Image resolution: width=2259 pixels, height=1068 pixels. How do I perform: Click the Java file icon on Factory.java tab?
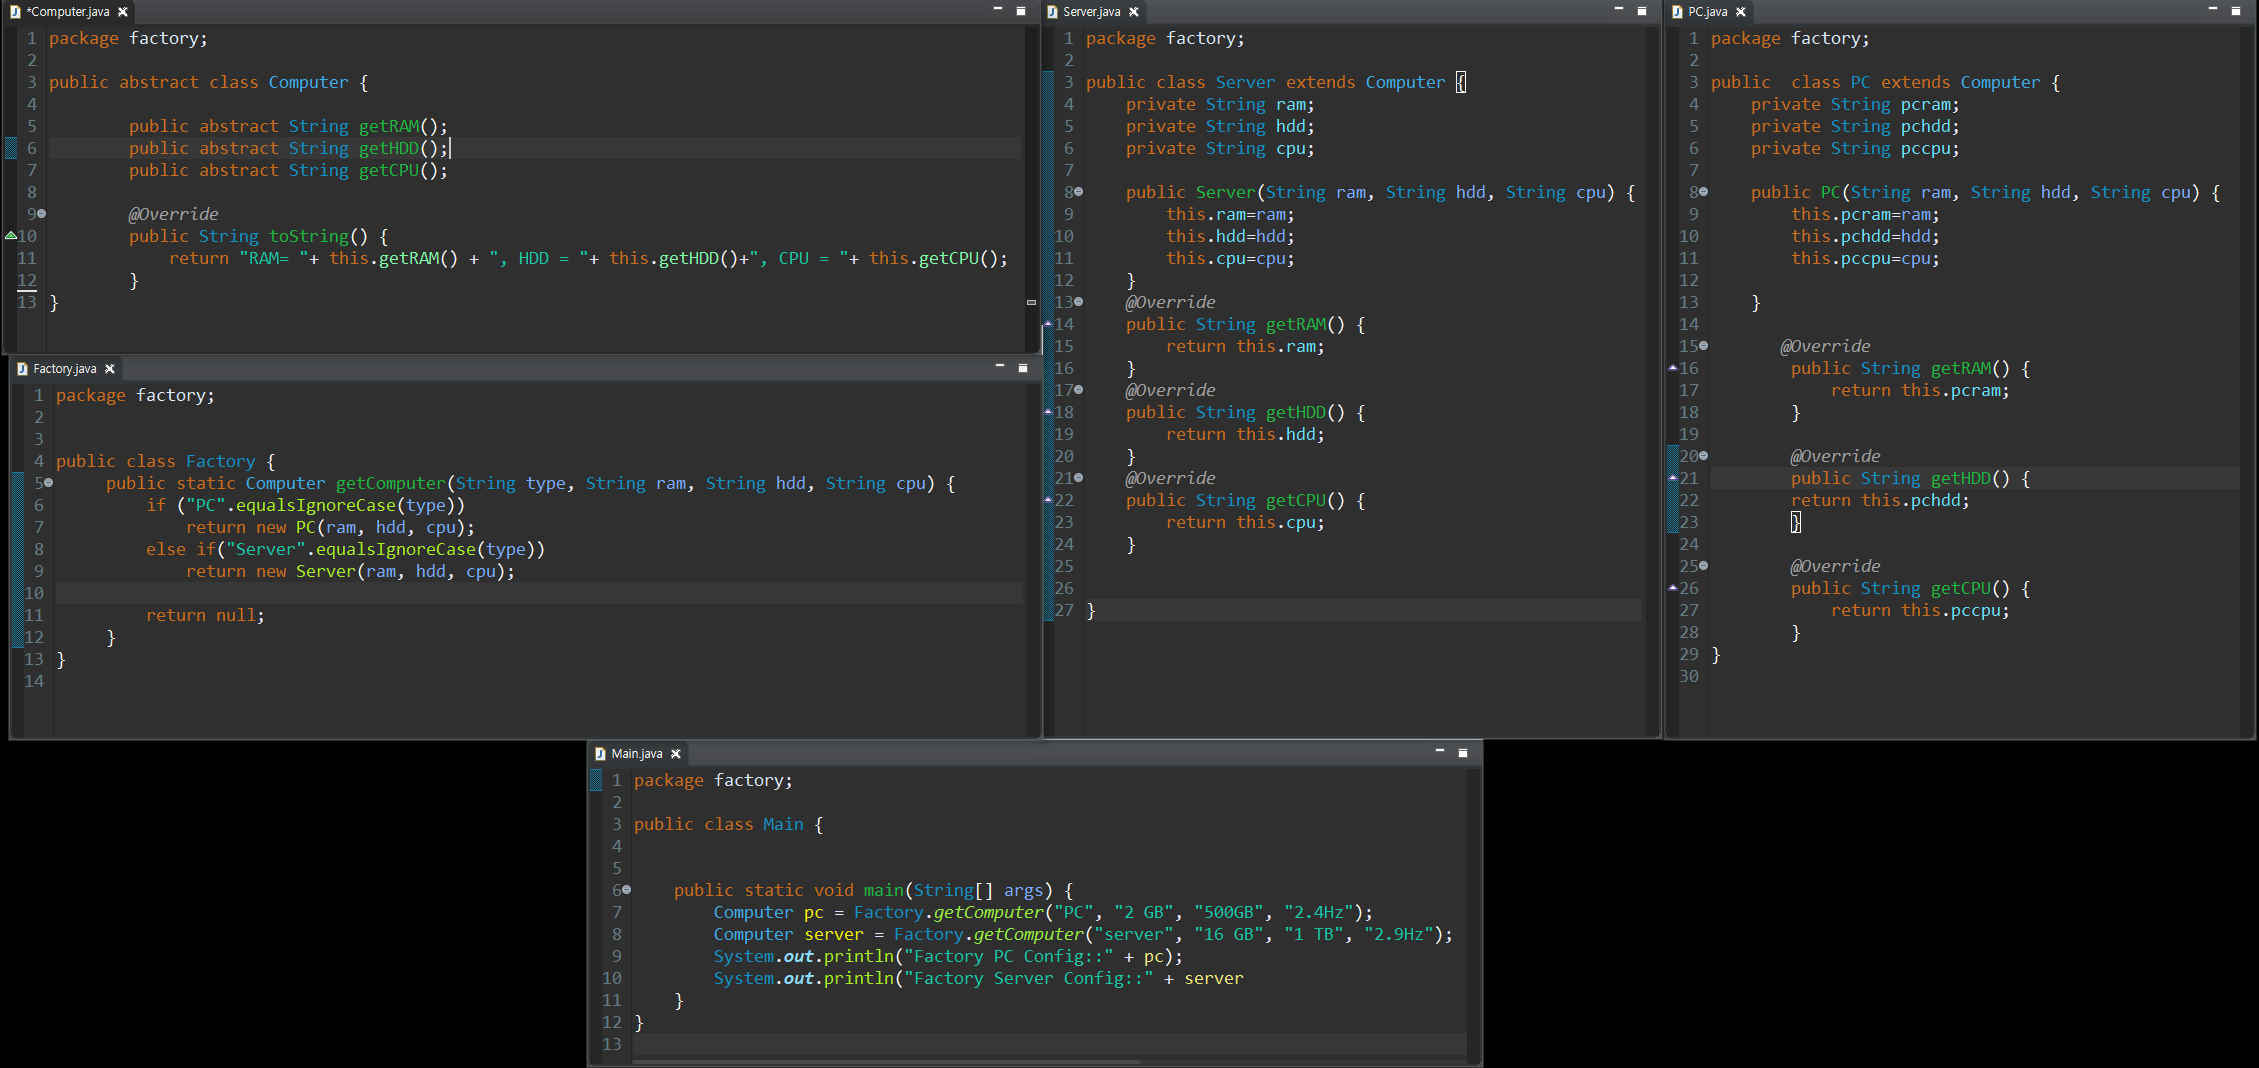pos(22,369)
